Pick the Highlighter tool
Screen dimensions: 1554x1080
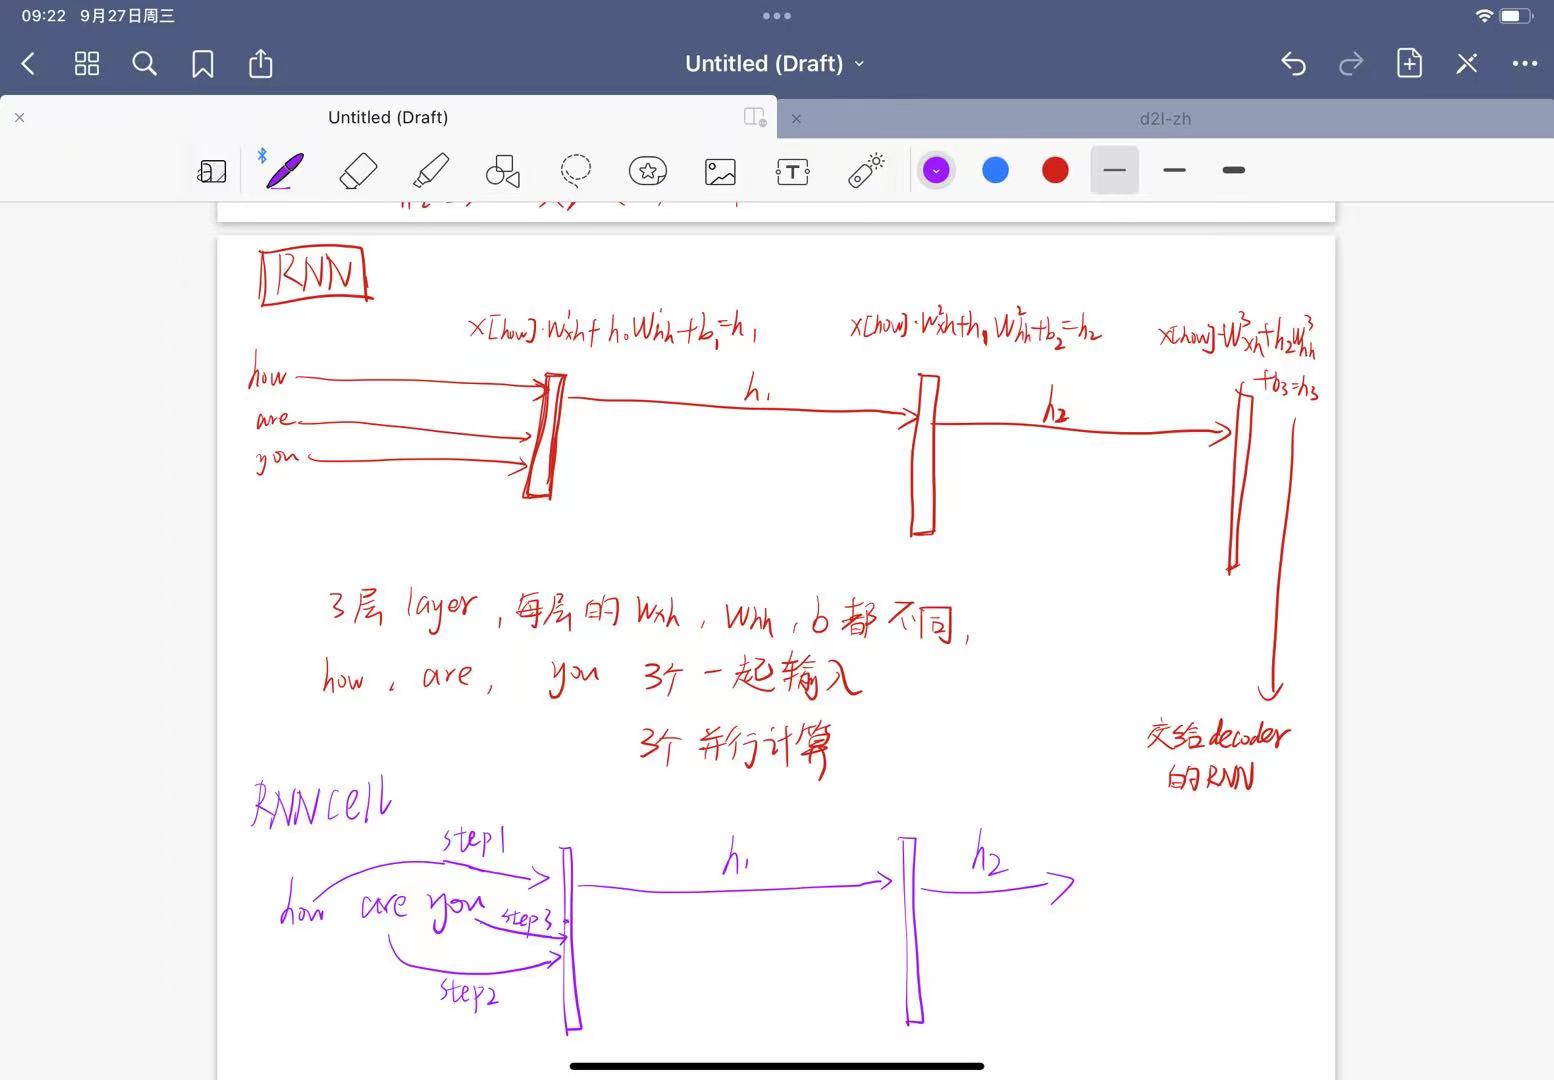431,171
